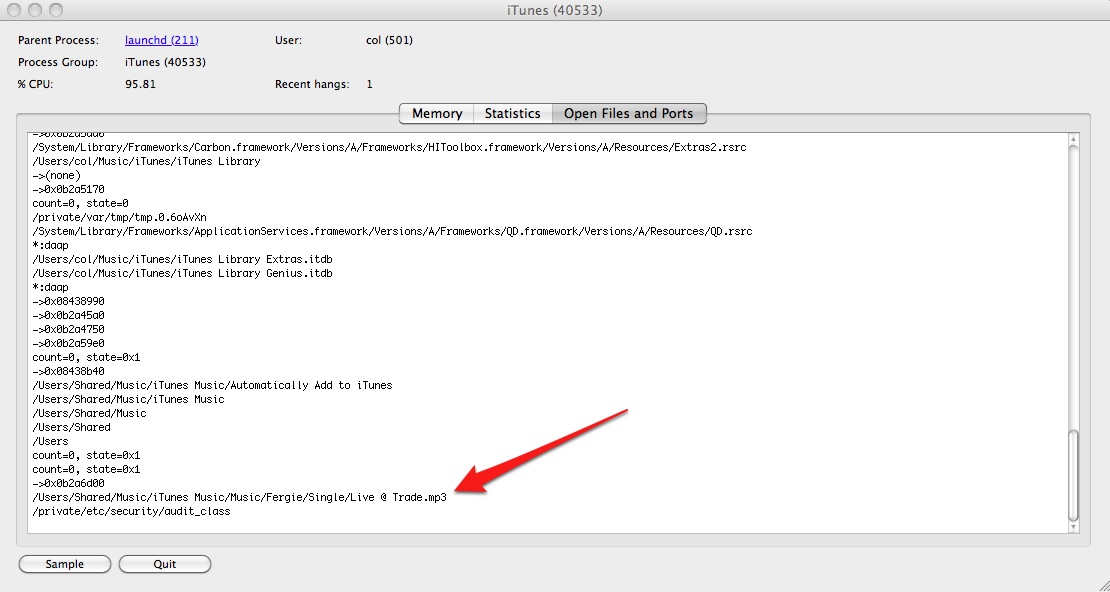Select the Open Files and Ports tab
The image size is (1110, 592).
click(629, 113)
